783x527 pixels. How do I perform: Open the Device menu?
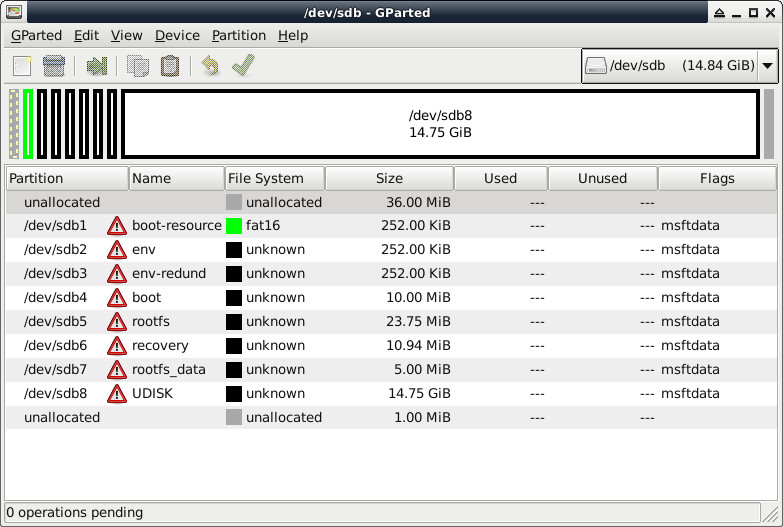pyautogui.click(x=177, y=35)
